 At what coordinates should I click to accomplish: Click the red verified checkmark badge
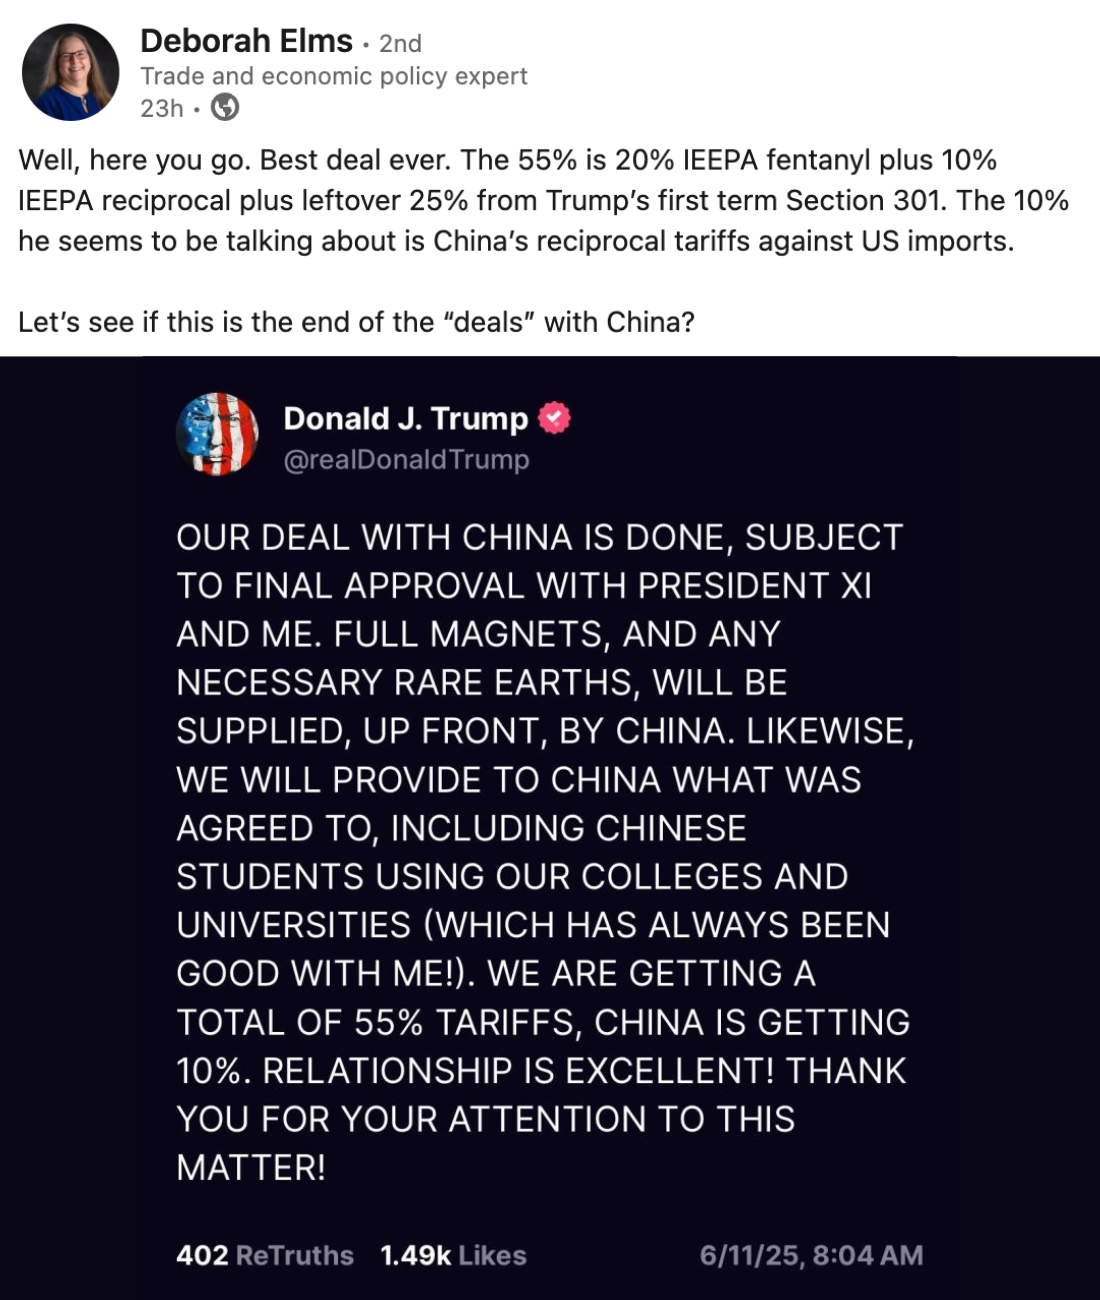(x=555, y=418)
